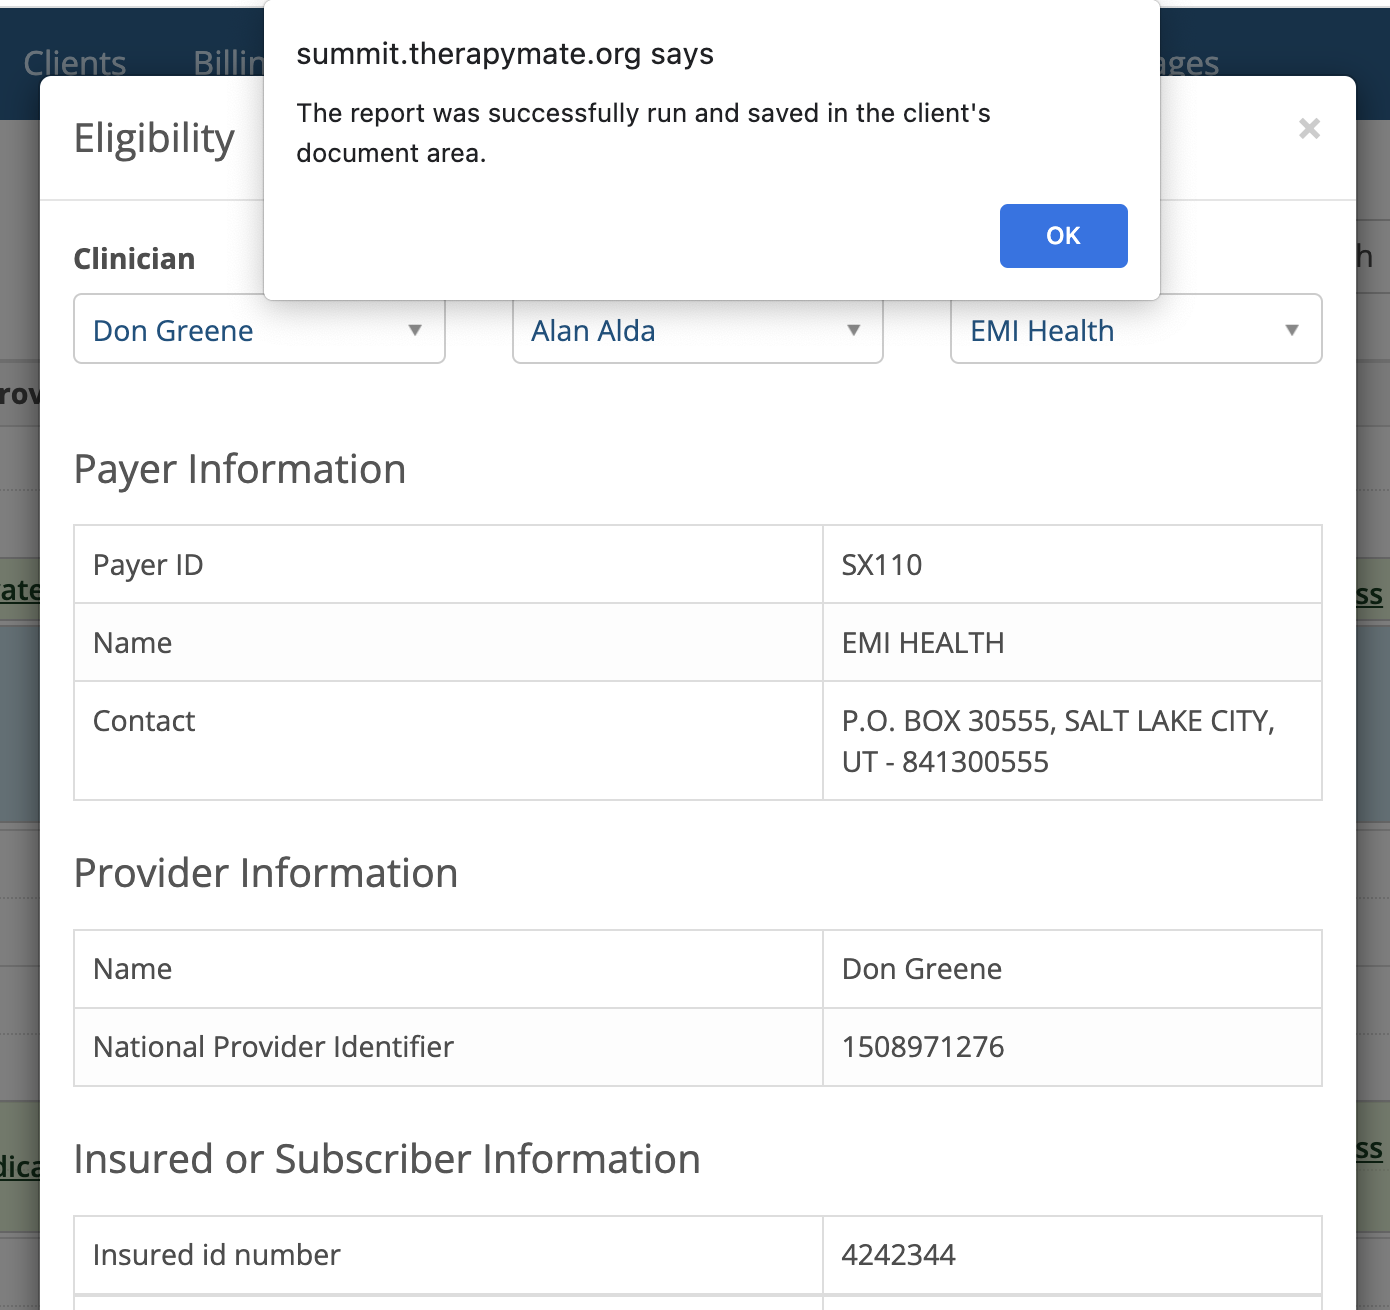The image size is (1390, 1310).
Task: Click the client dropdown arrow beside Alan Alda
Action: (x=853, y=330)
